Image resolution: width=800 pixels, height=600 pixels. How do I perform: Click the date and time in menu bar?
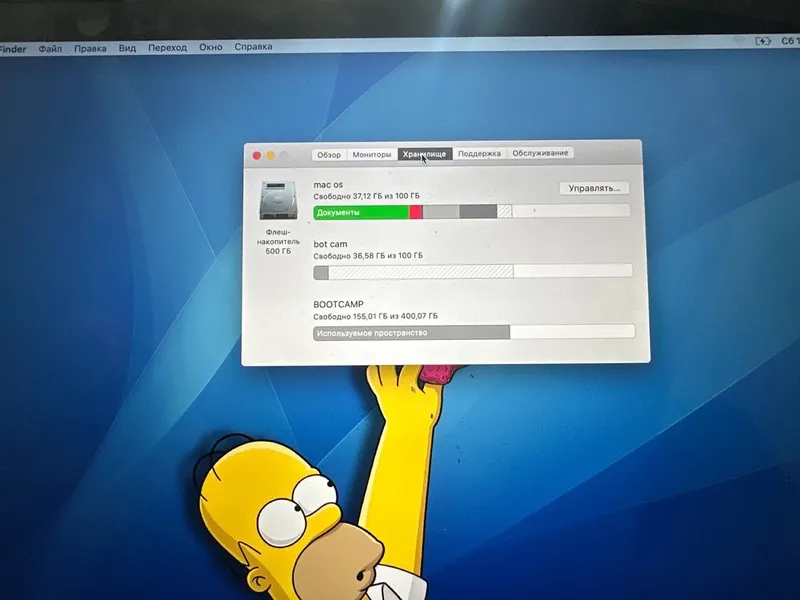tap(791, 41)
